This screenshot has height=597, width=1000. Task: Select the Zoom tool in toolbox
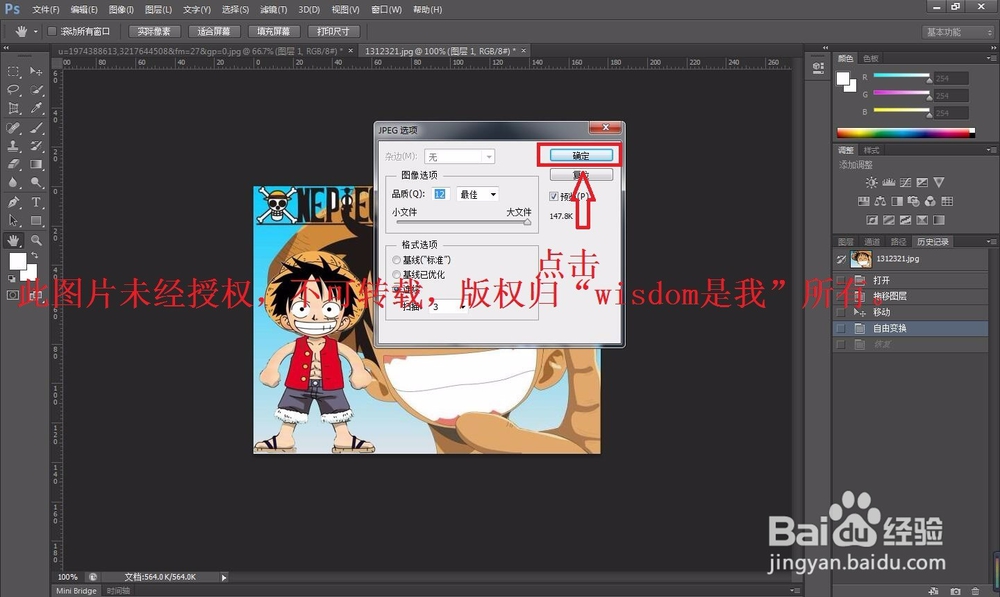(36, 240)
